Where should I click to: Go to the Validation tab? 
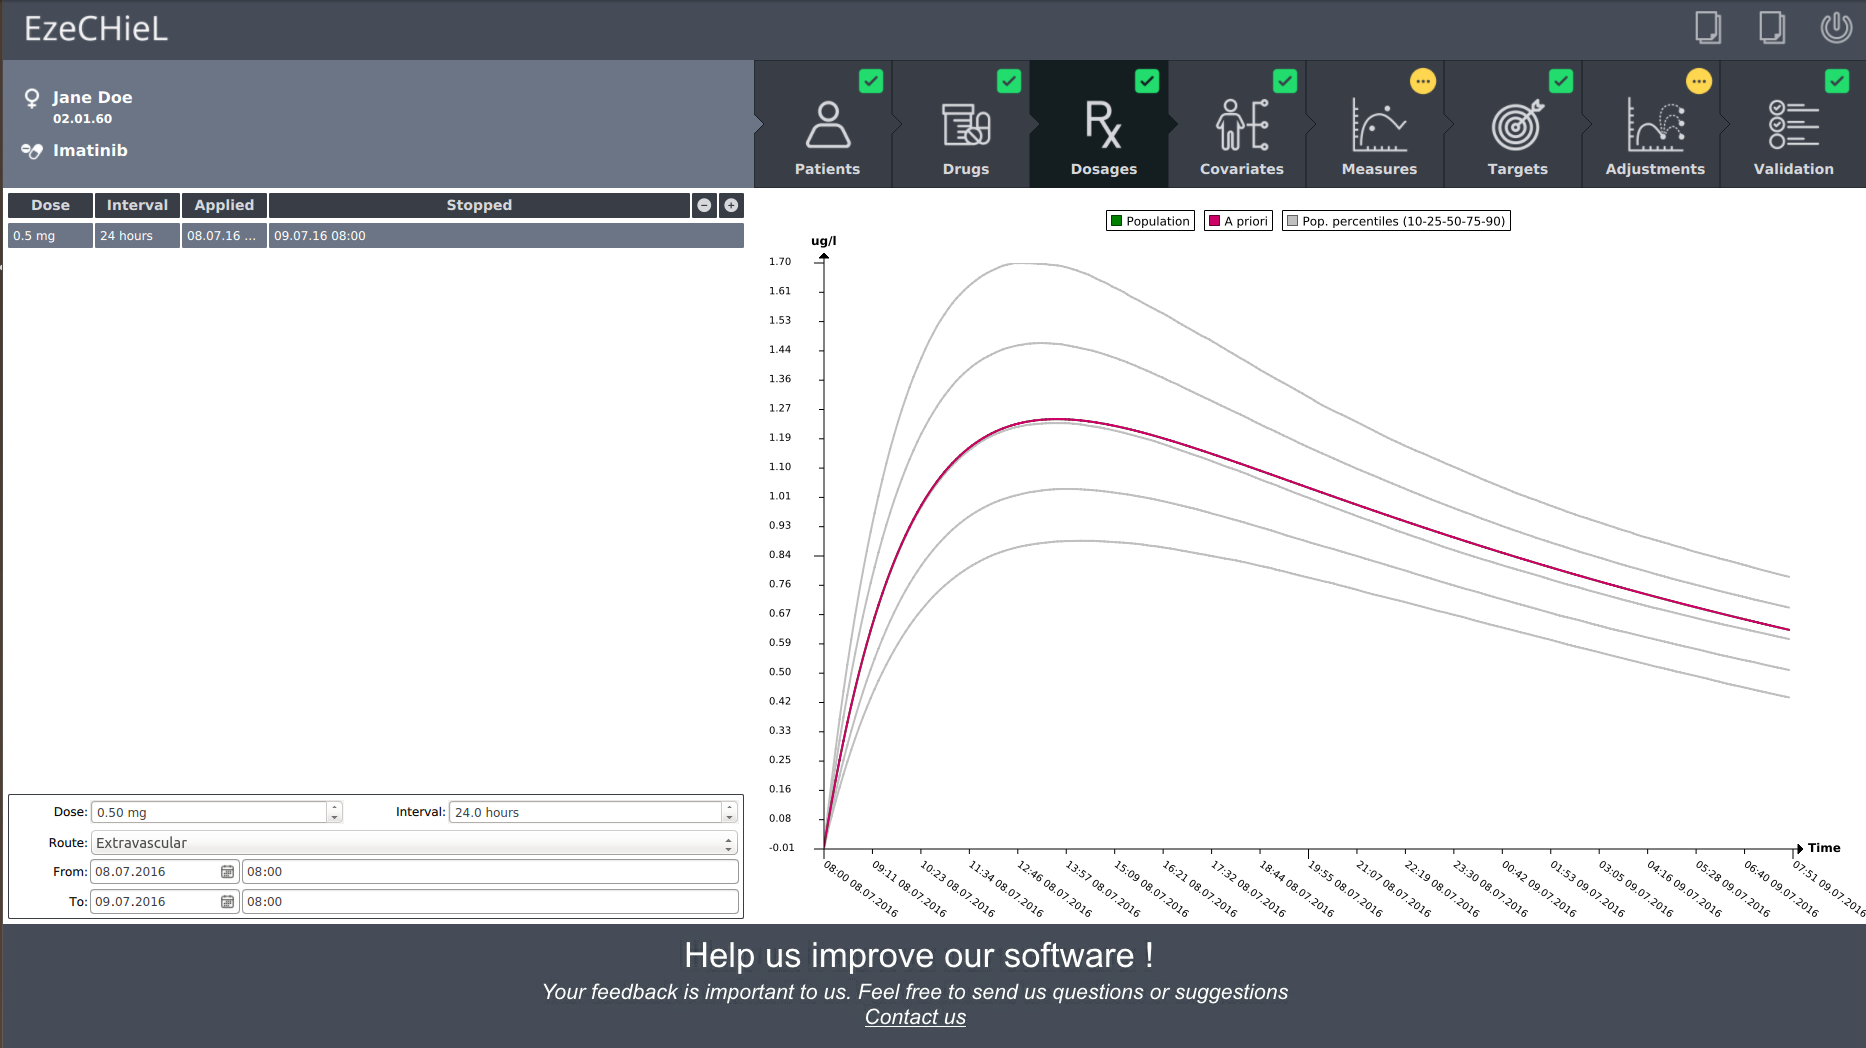click(x=1792, y=124)
